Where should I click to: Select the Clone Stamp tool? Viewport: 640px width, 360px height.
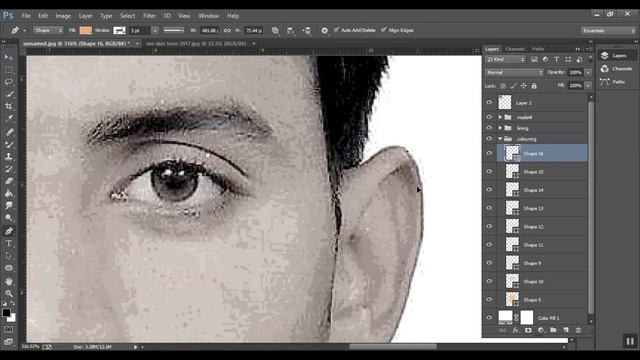pos(9,157)
